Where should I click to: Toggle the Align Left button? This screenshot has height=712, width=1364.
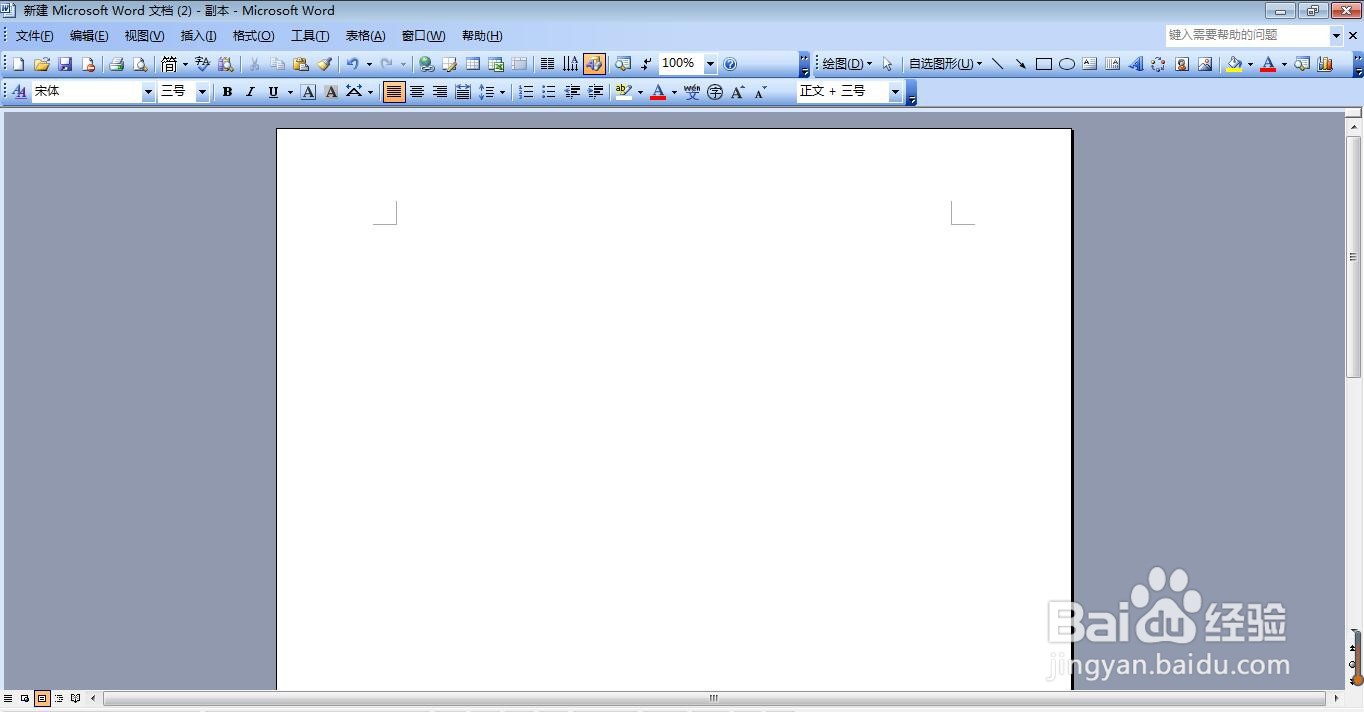394,92
